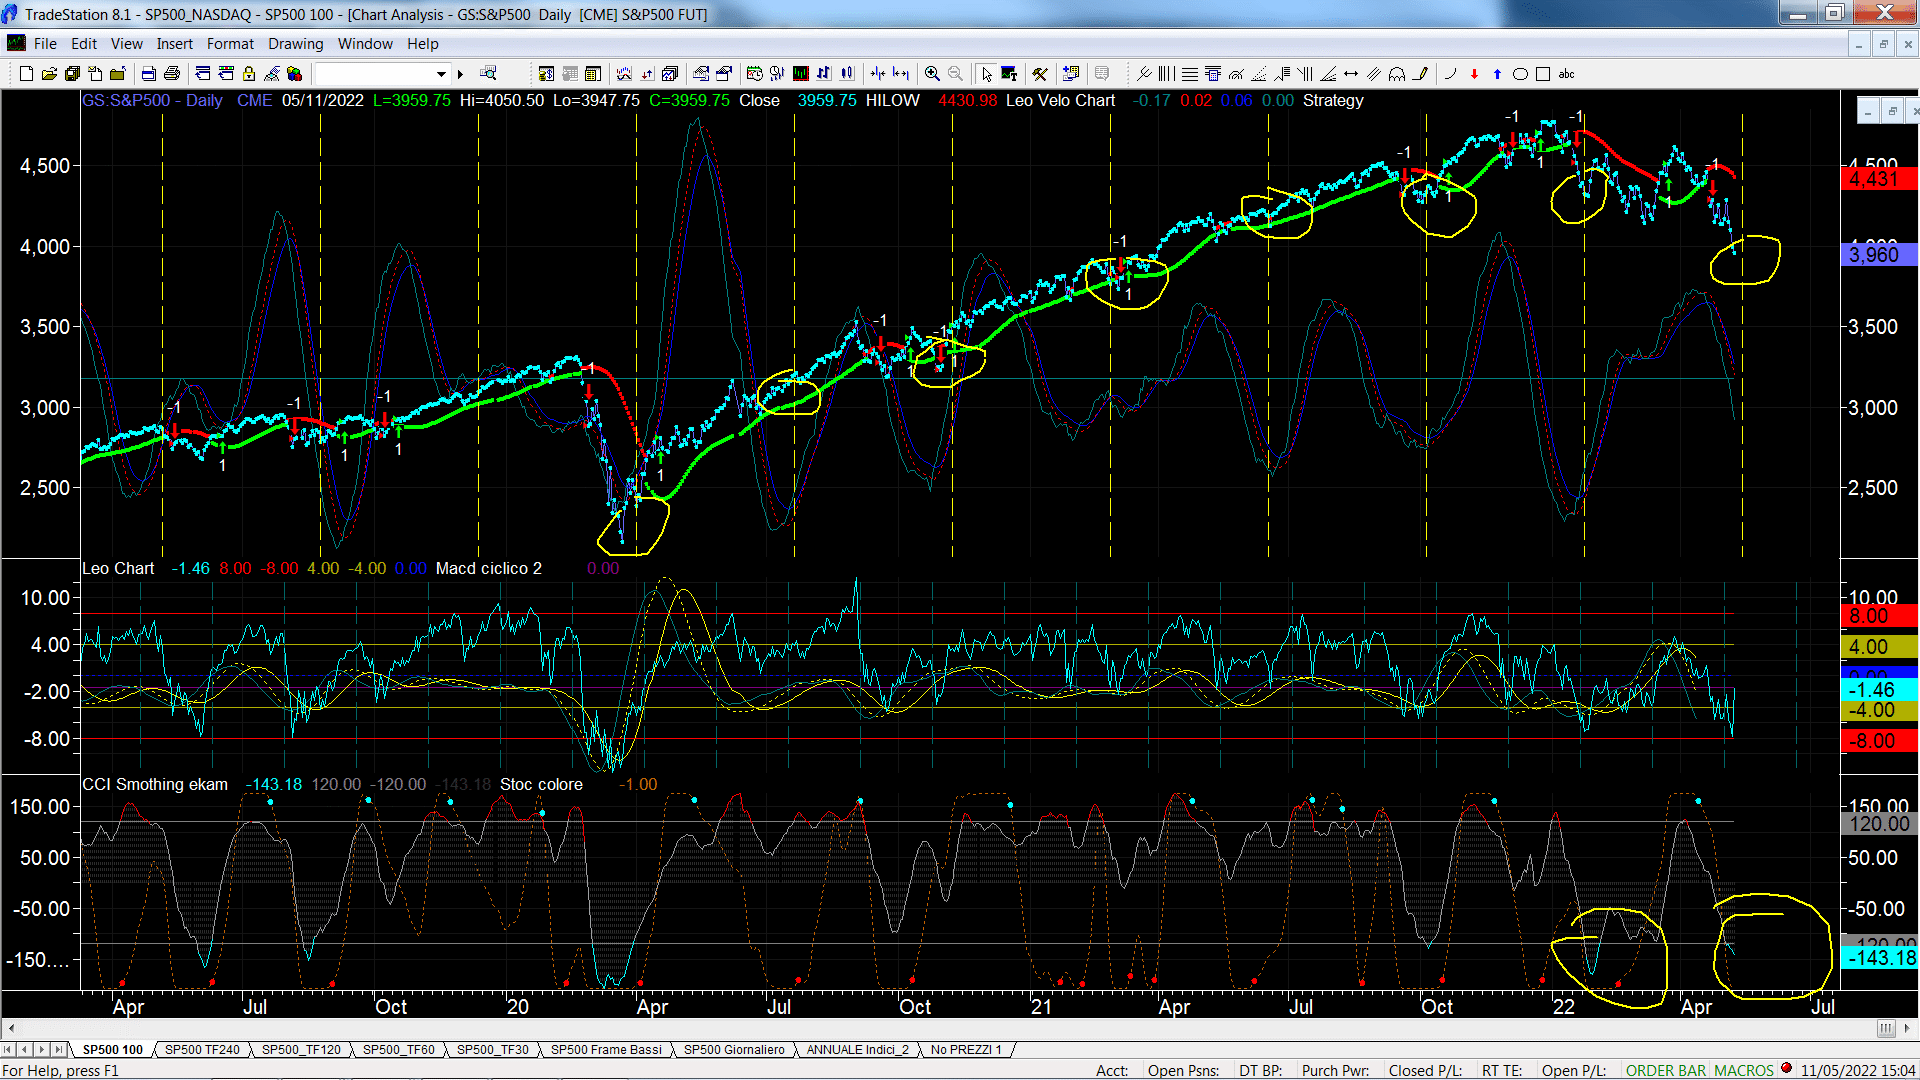
Task: Select the blue up arrow drawing tool
Action: point(1497,74)
